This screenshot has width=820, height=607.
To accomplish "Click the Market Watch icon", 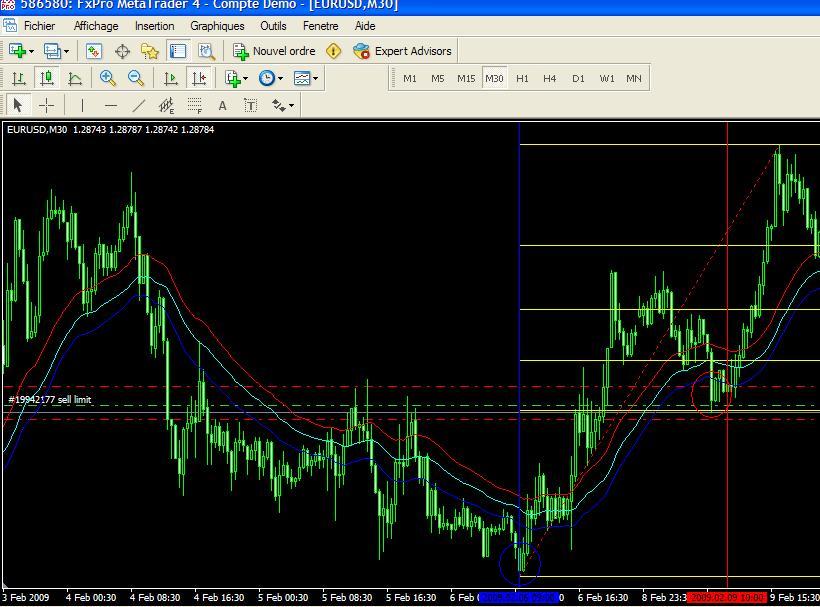I will 94,51.
